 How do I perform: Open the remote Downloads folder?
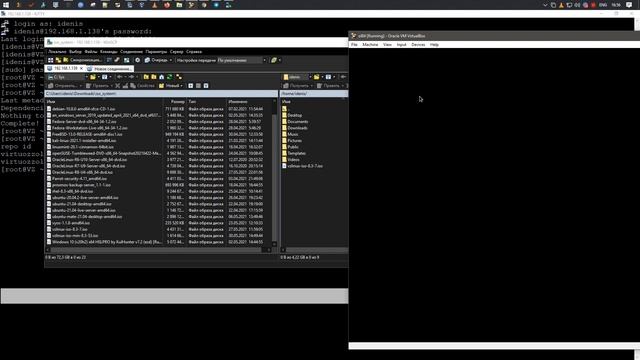[x=295, y=128]
